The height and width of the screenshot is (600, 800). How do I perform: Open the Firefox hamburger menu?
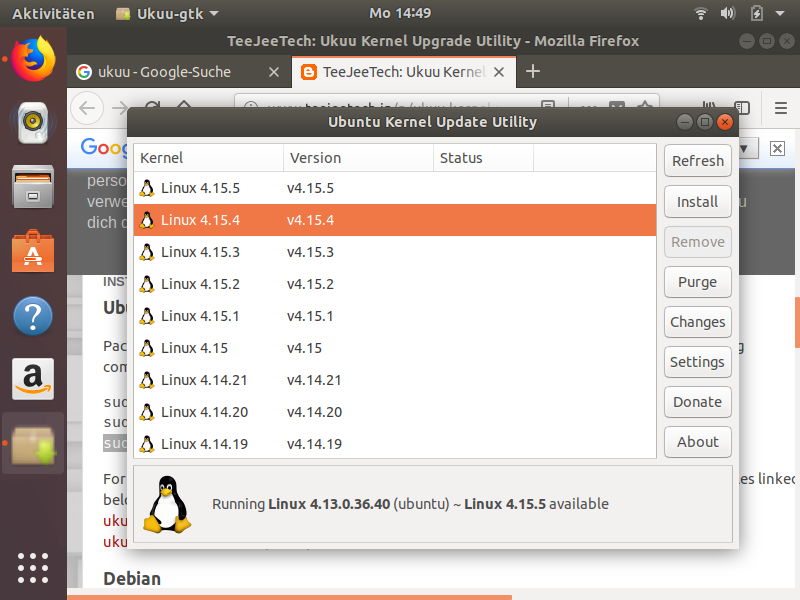pyautogui.click(x=781, y=108)
